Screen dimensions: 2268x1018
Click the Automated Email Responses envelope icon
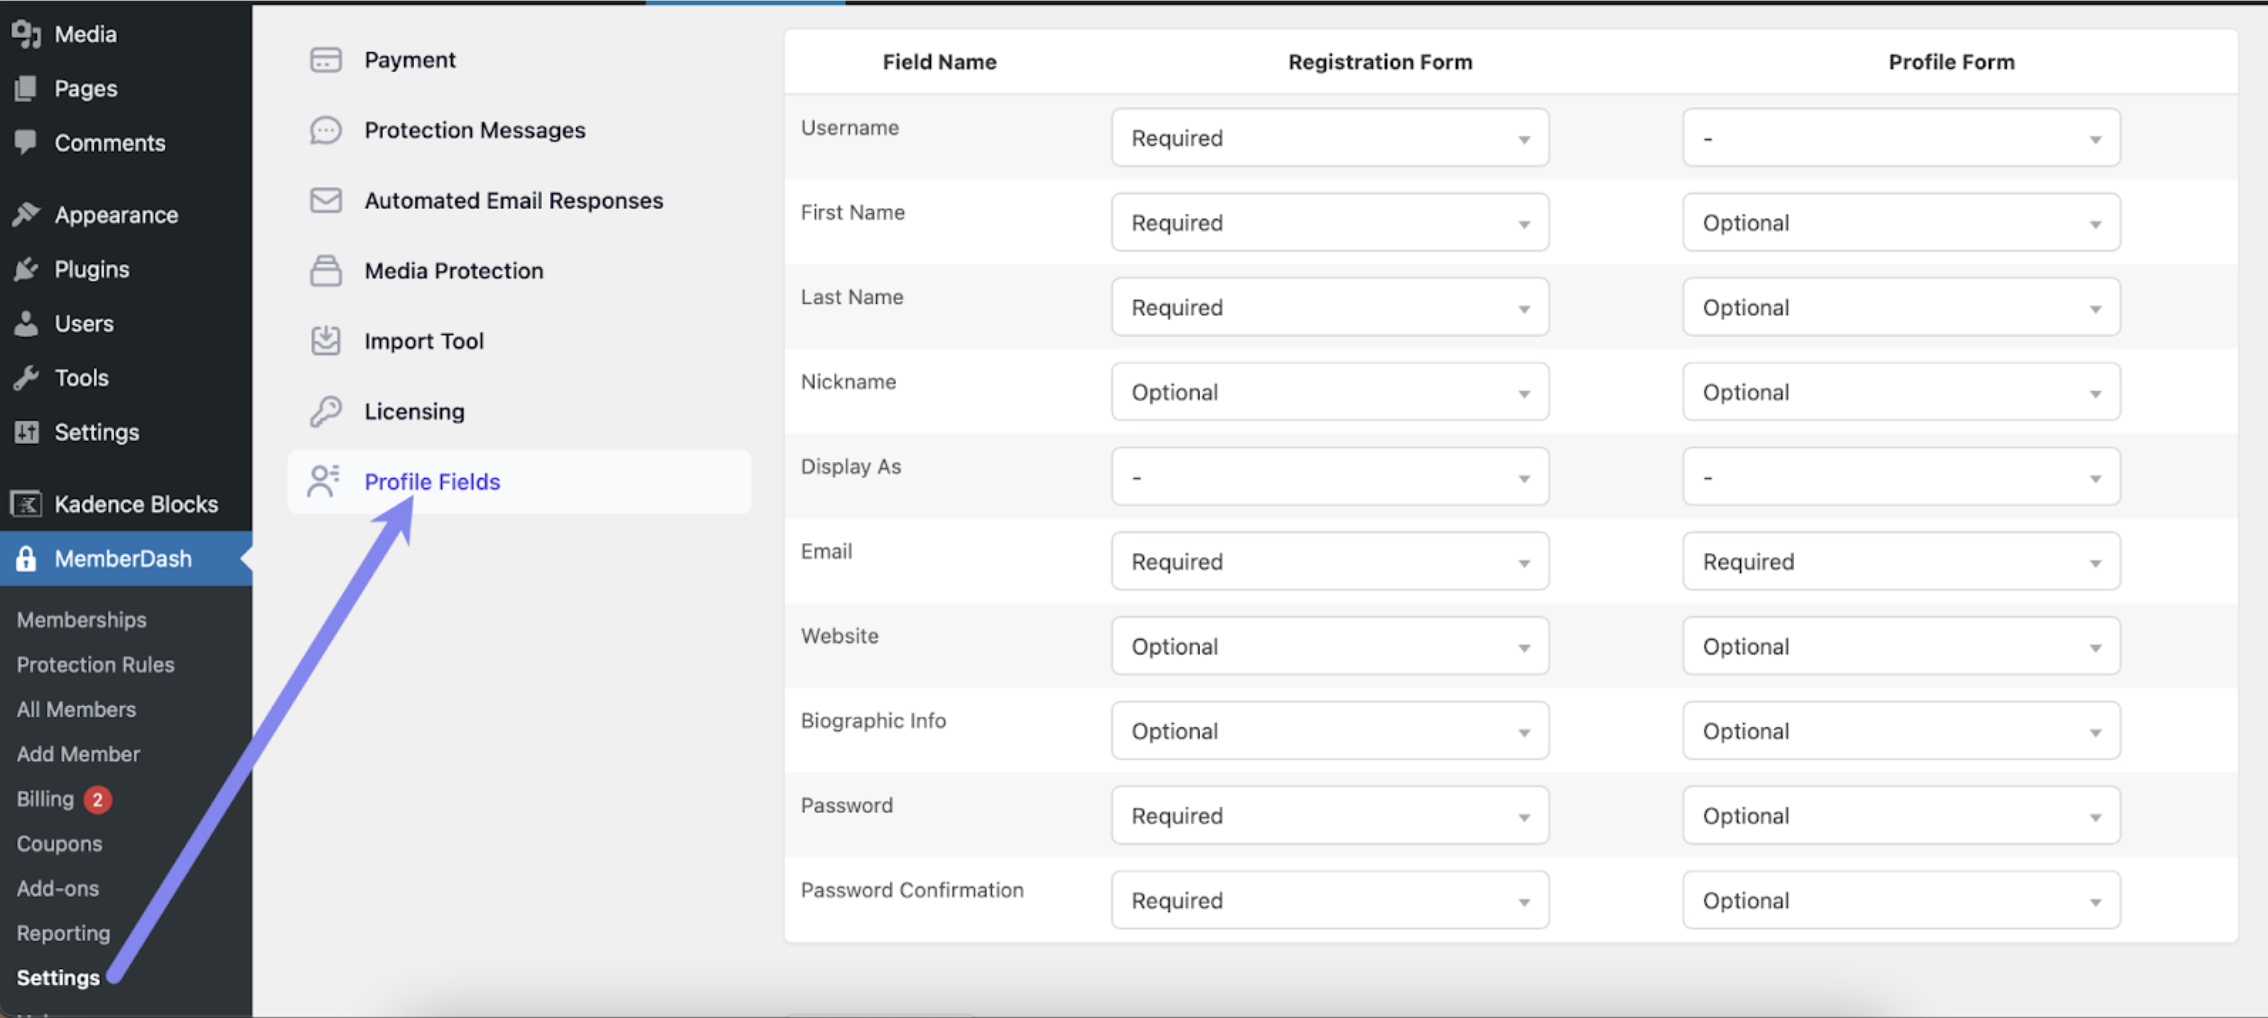[x=325, y=200]
